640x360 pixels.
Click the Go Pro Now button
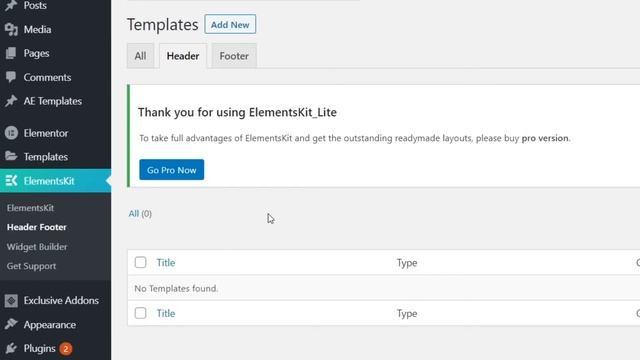pos(171,170)
